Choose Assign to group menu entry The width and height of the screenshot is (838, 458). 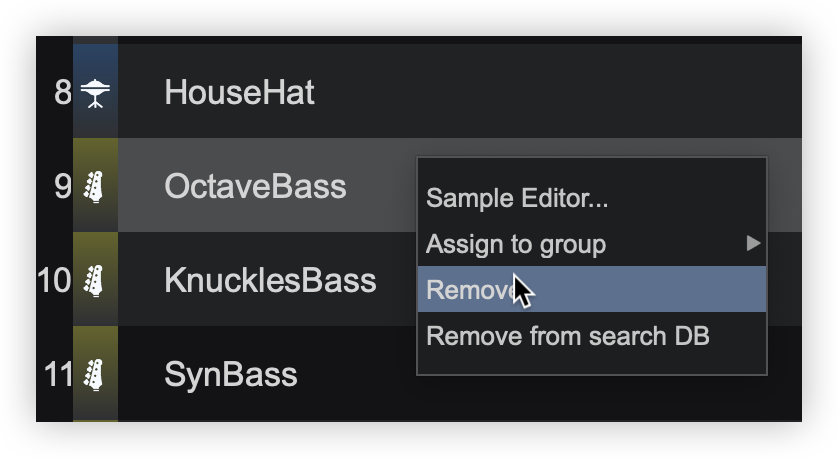coord(516,244)
